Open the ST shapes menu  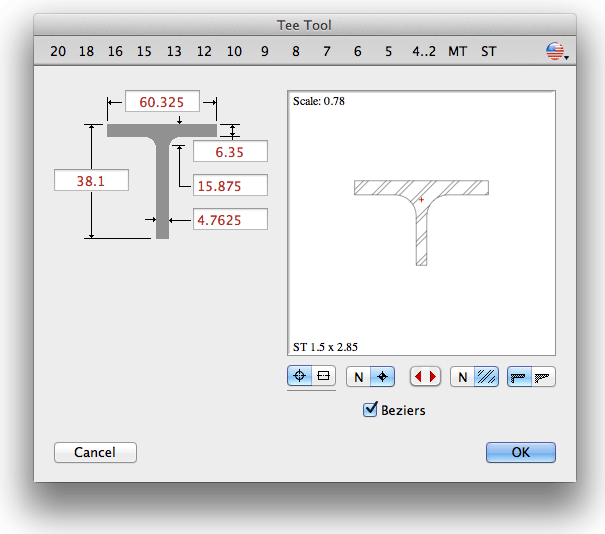click(x=488, y=51)
